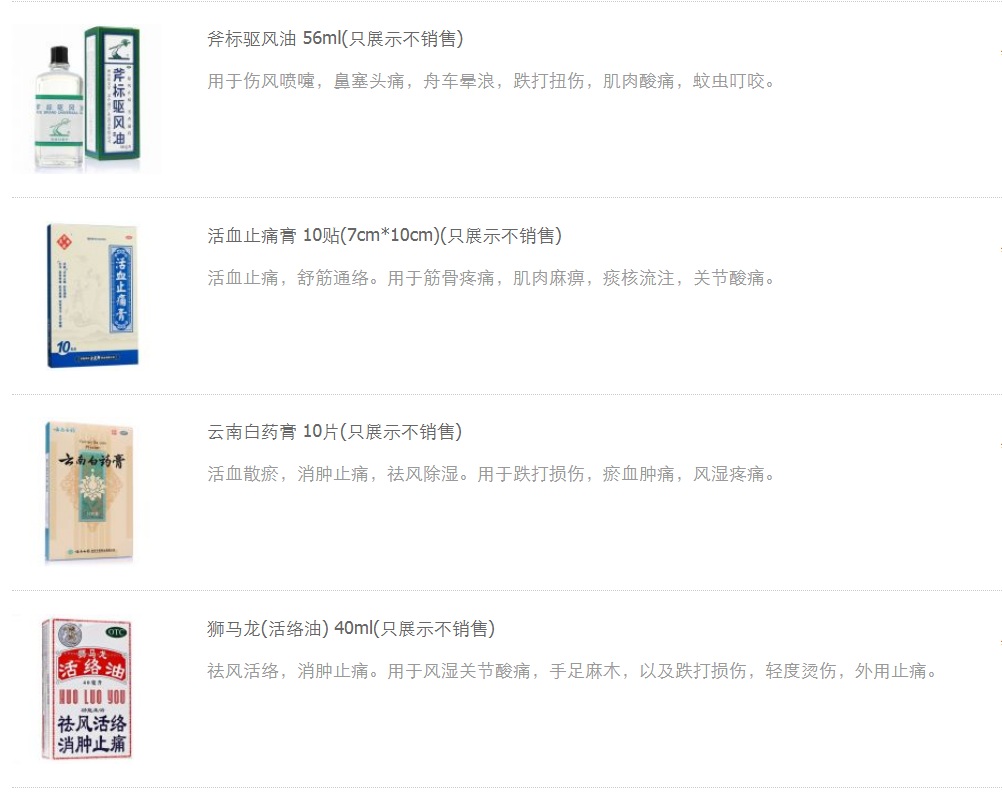Open the 狮马龙(活络油) 40ml product title
1002x796 pixels.
pyautogui.click(x=351, y=629)
